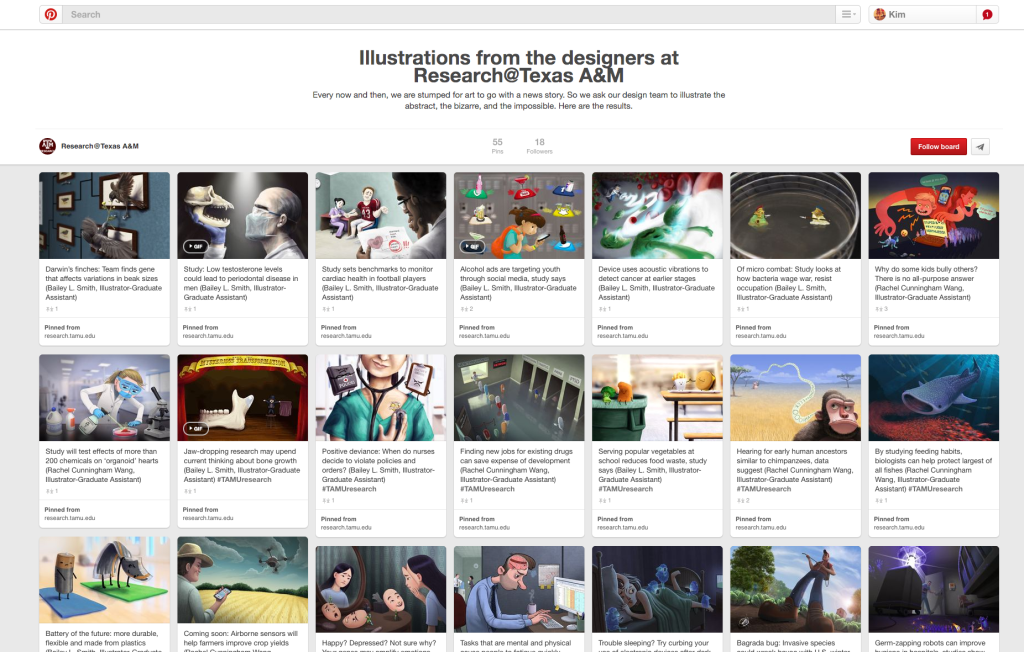Play GIF on the alcohol ads pin
1024x652 pixels.
point(471,246)
